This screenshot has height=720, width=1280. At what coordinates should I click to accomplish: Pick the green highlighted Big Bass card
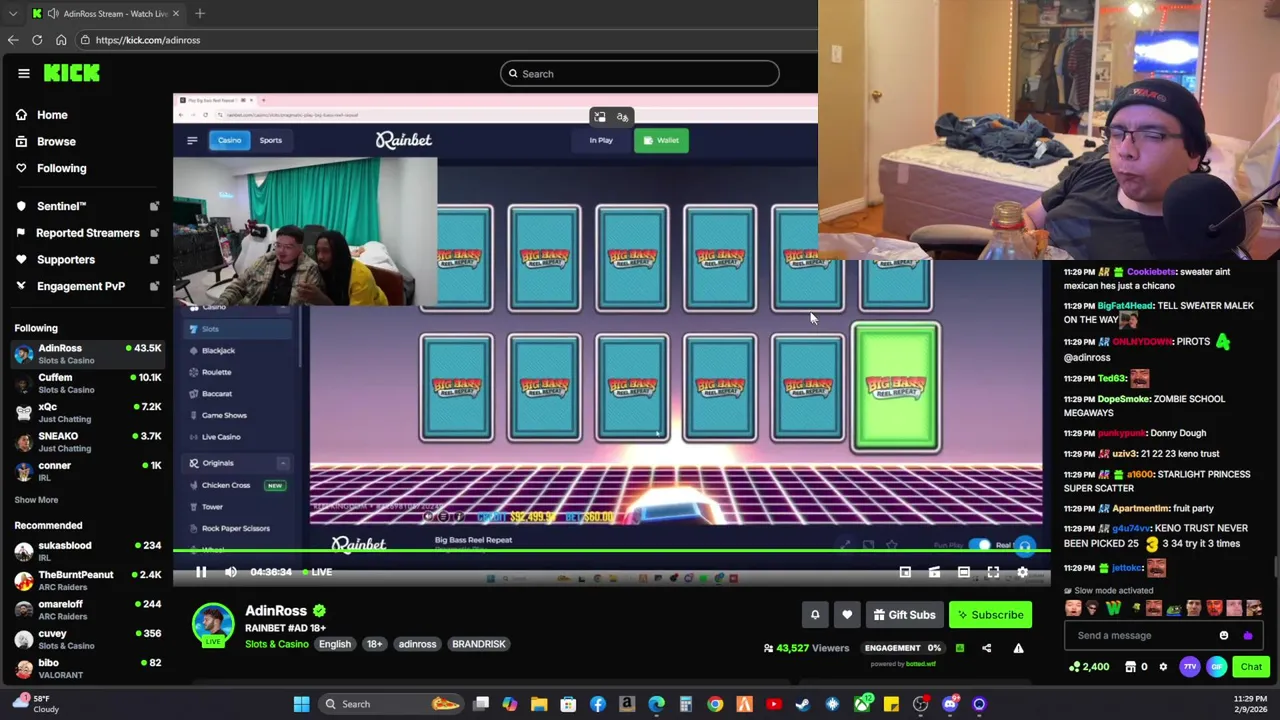896,388
